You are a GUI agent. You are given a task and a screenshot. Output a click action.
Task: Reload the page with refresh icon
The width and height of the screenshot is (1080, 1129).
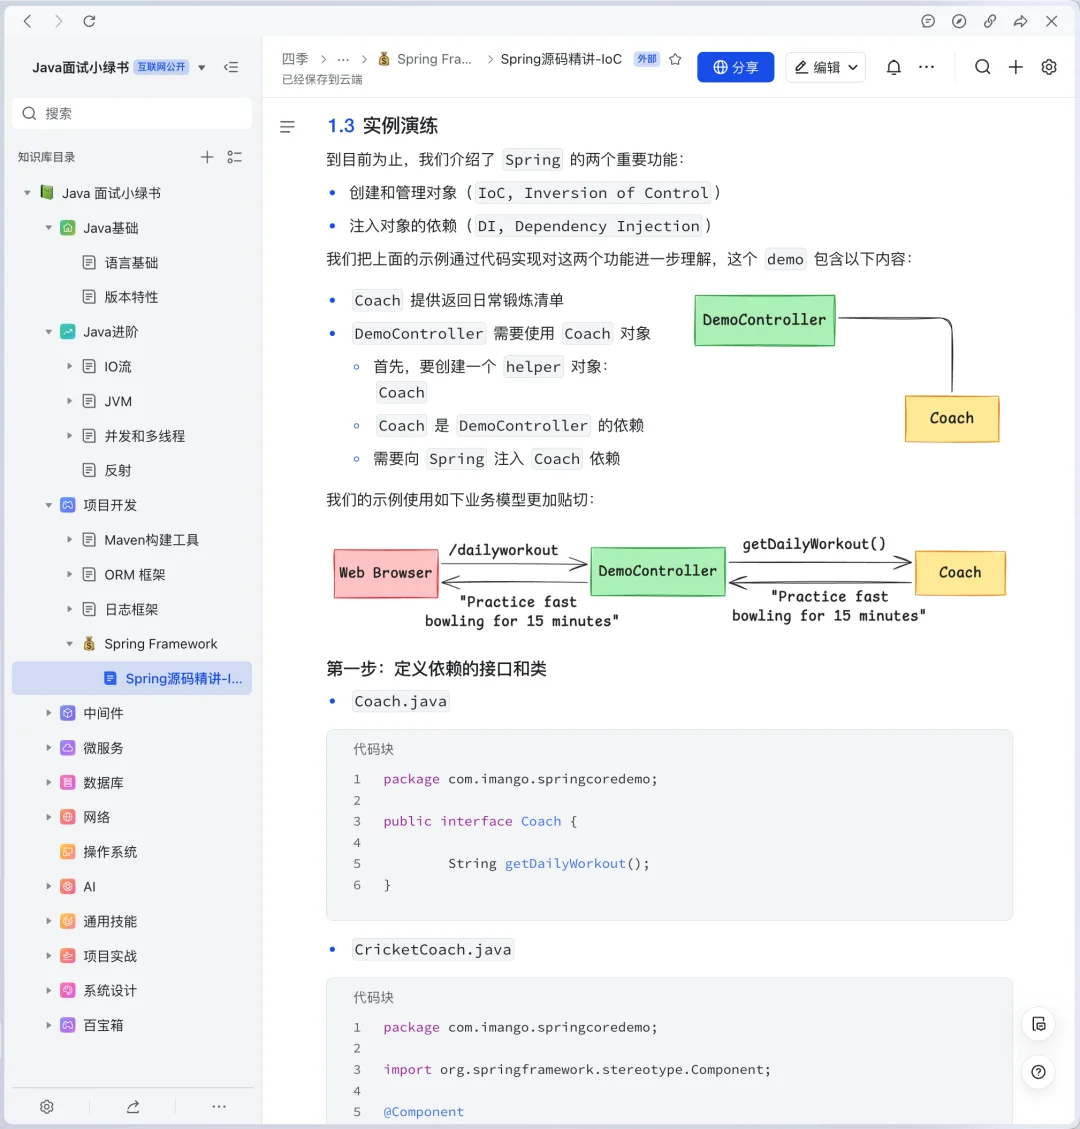point(89,22)
